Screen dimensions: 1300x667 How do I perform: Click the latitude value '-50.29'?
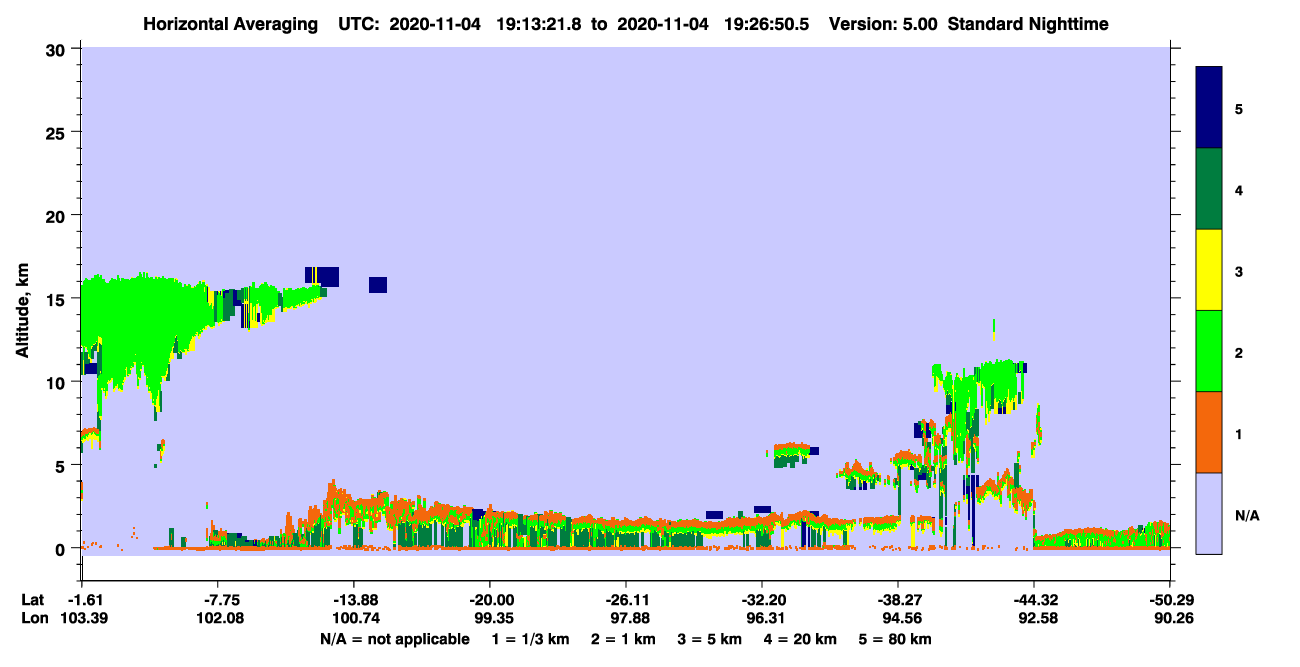click(1169, 600)
